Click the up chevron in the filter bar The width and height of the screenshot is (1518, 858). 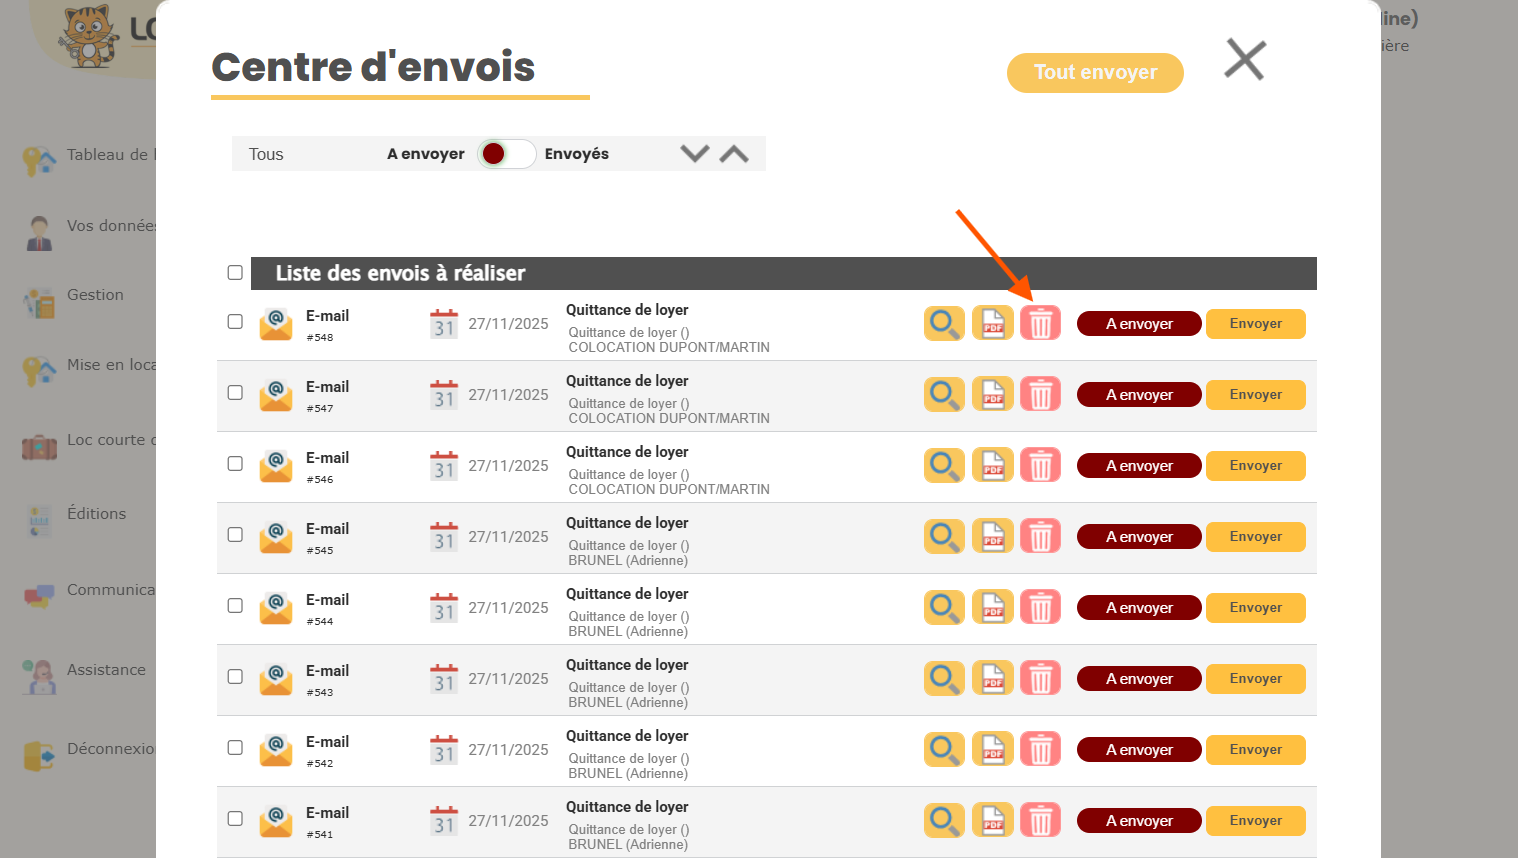pyautogui.click(x=734, y=154)
